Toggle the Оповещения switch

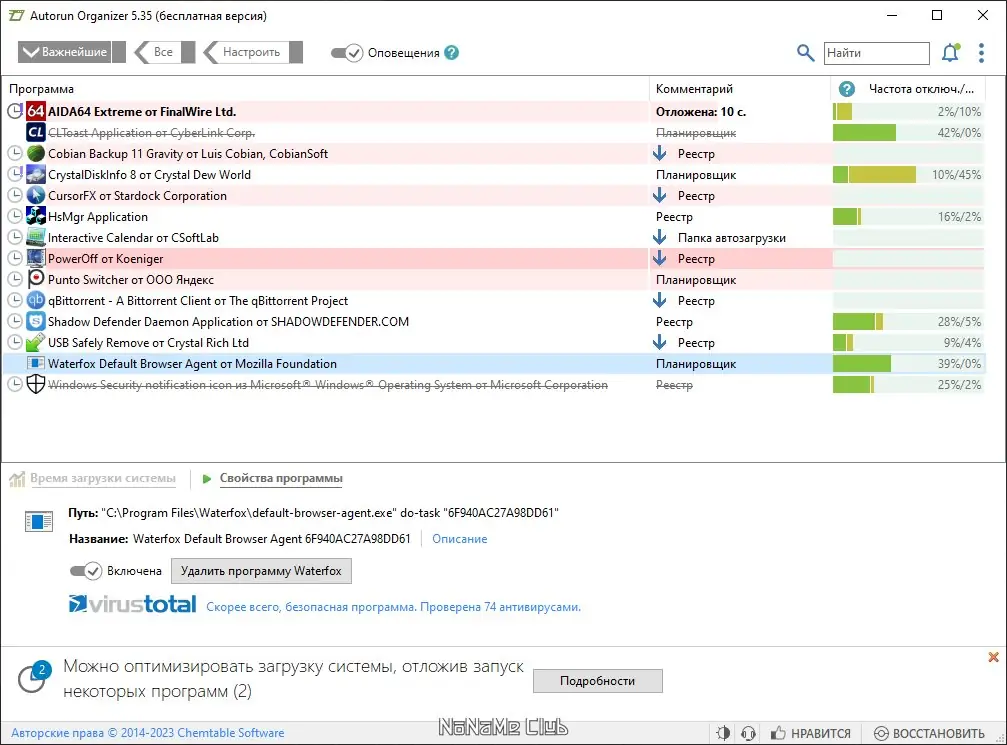pos(347,53)
